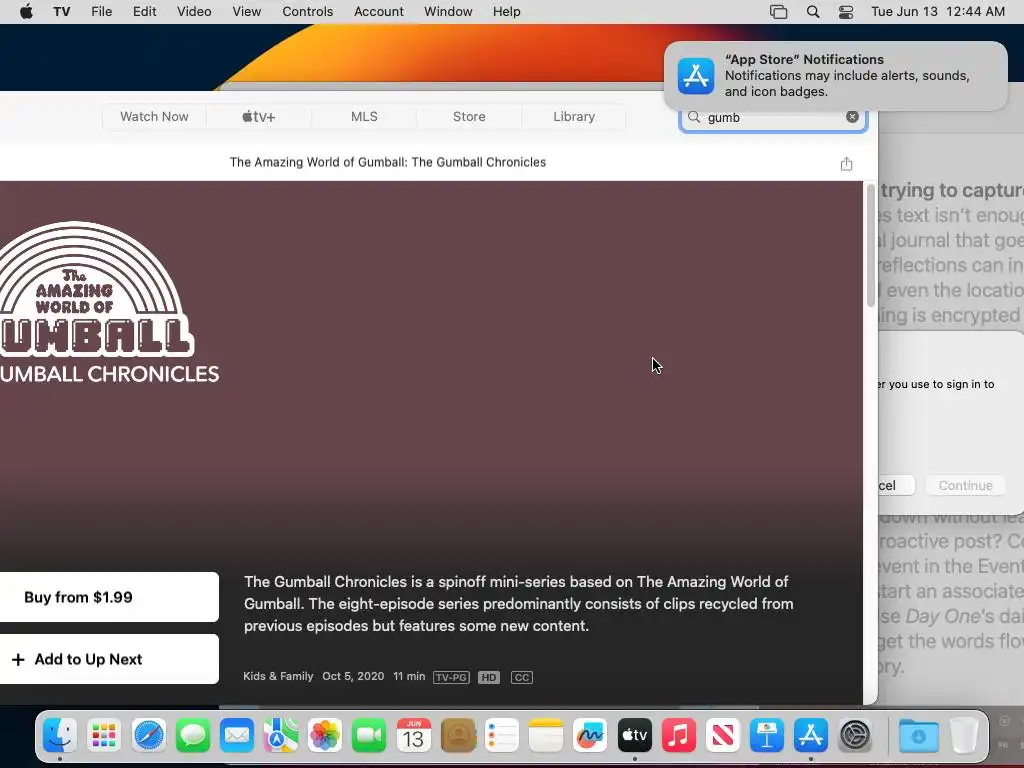The height and width of the screenshot is (768, 1024).
Task: Open App Store from the dock
Action: [810, 735]
